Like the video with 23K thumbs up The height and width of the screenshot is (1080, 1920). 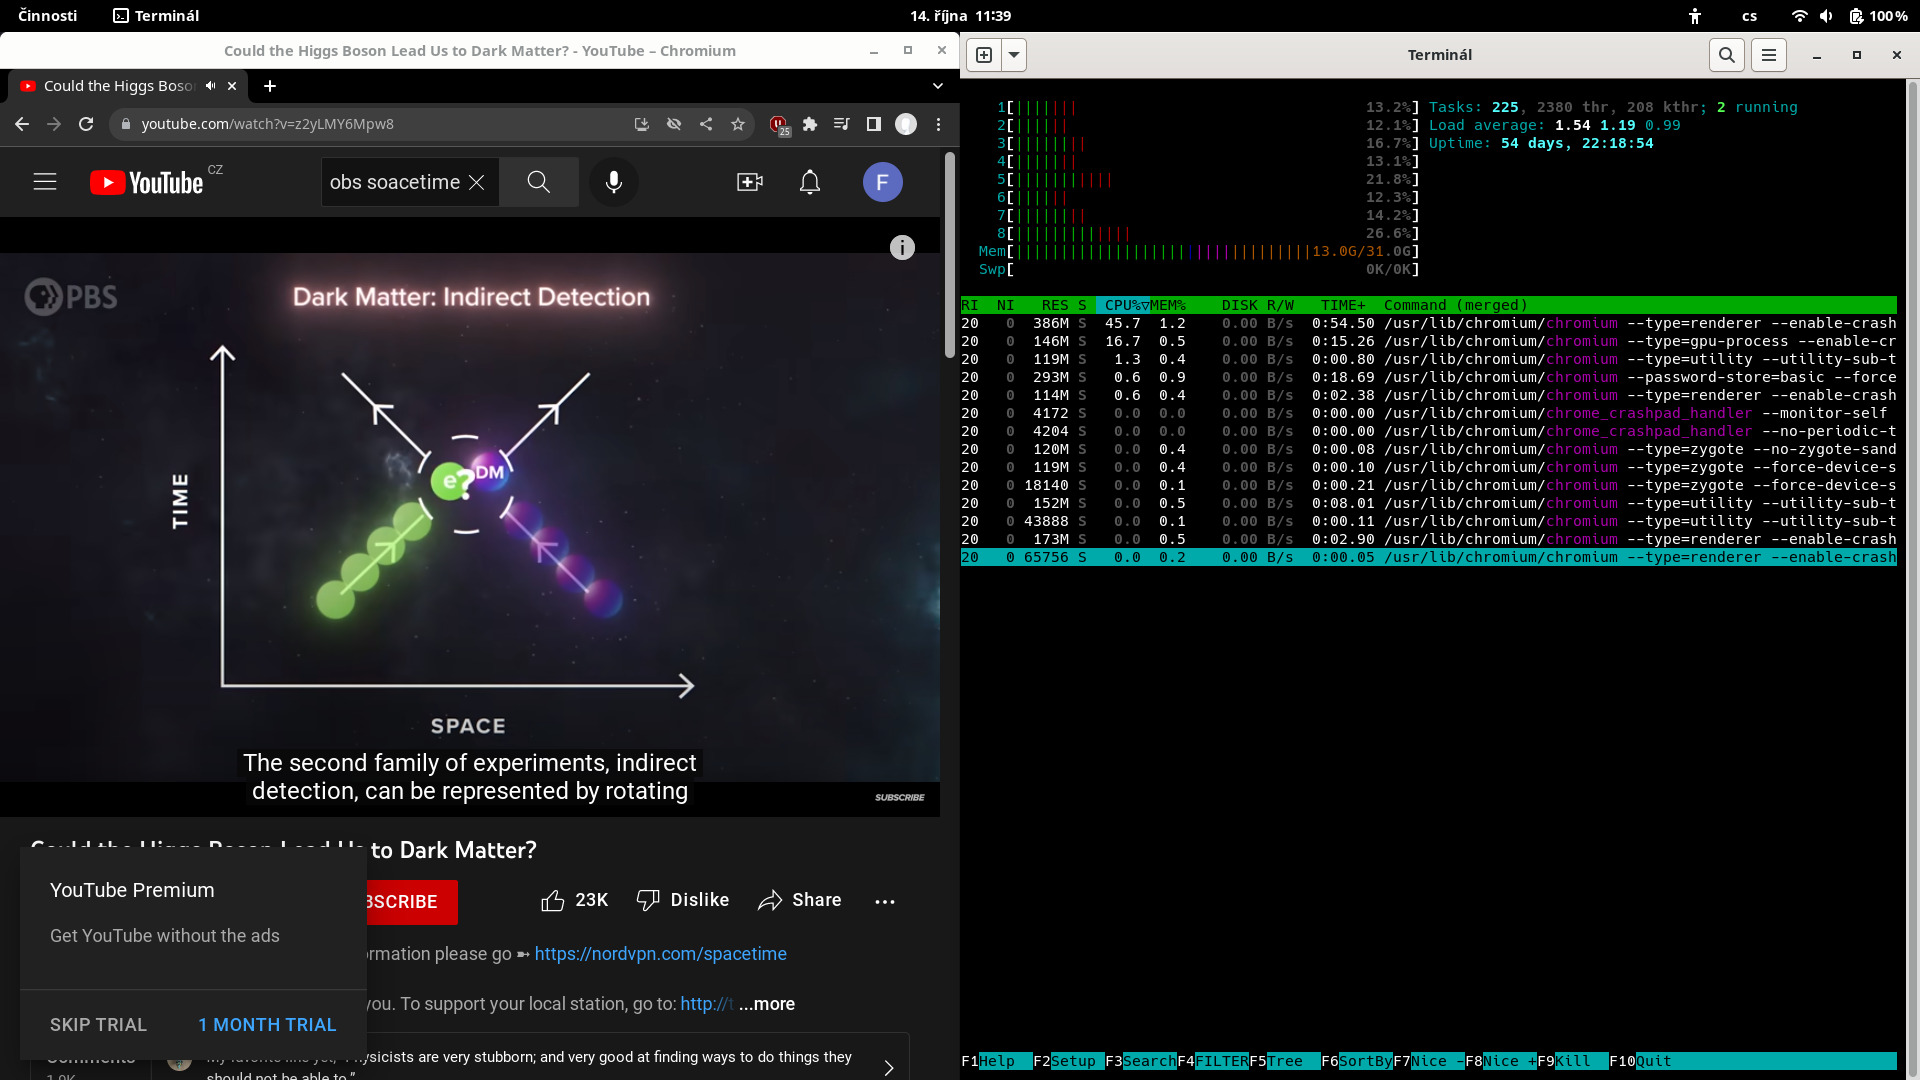[574, 900]
